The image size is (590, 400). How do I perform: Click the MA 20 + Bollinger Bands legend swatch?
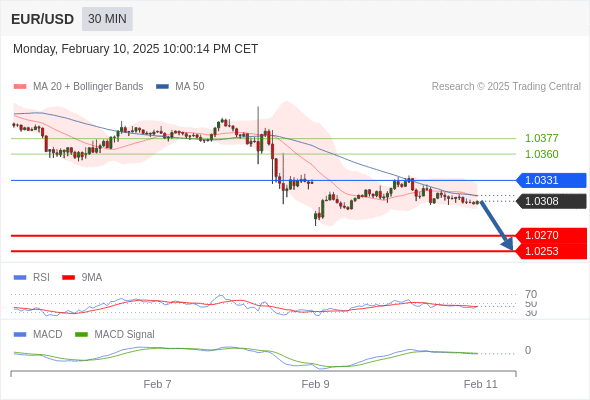(20, 87)
